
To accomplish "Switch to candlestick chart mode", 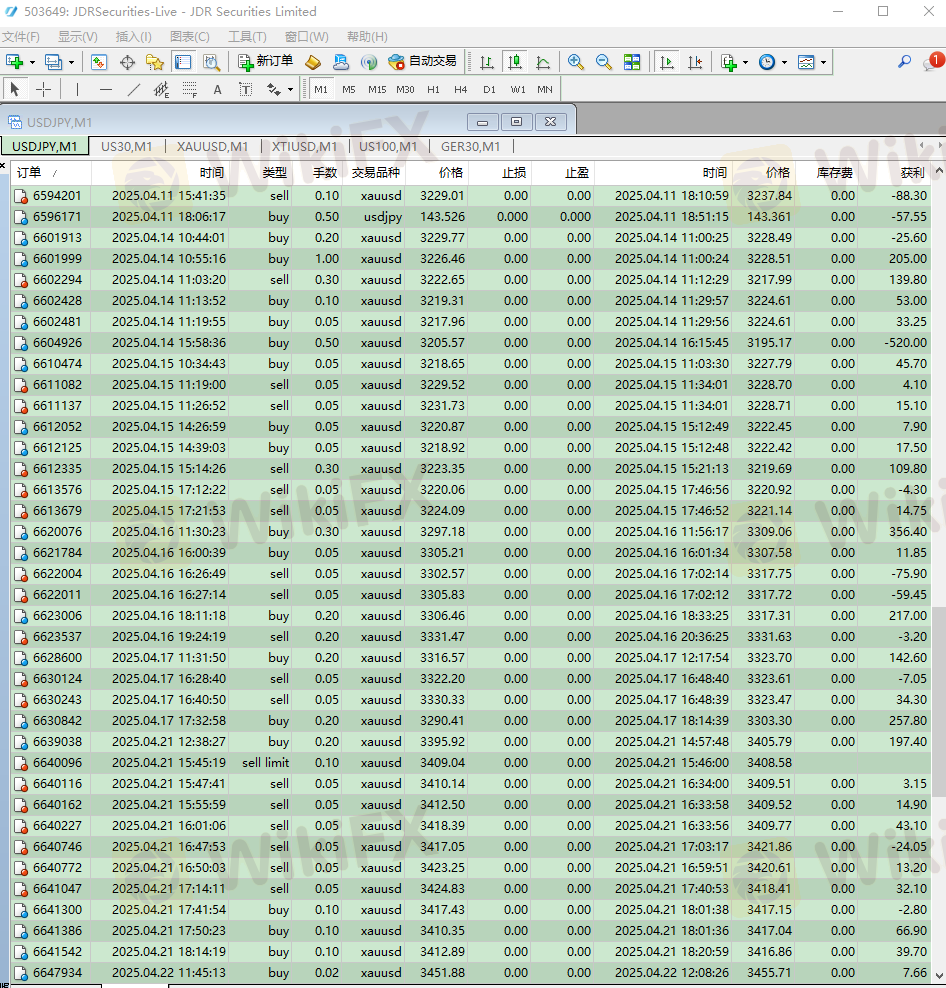I will tap(515, 62).
